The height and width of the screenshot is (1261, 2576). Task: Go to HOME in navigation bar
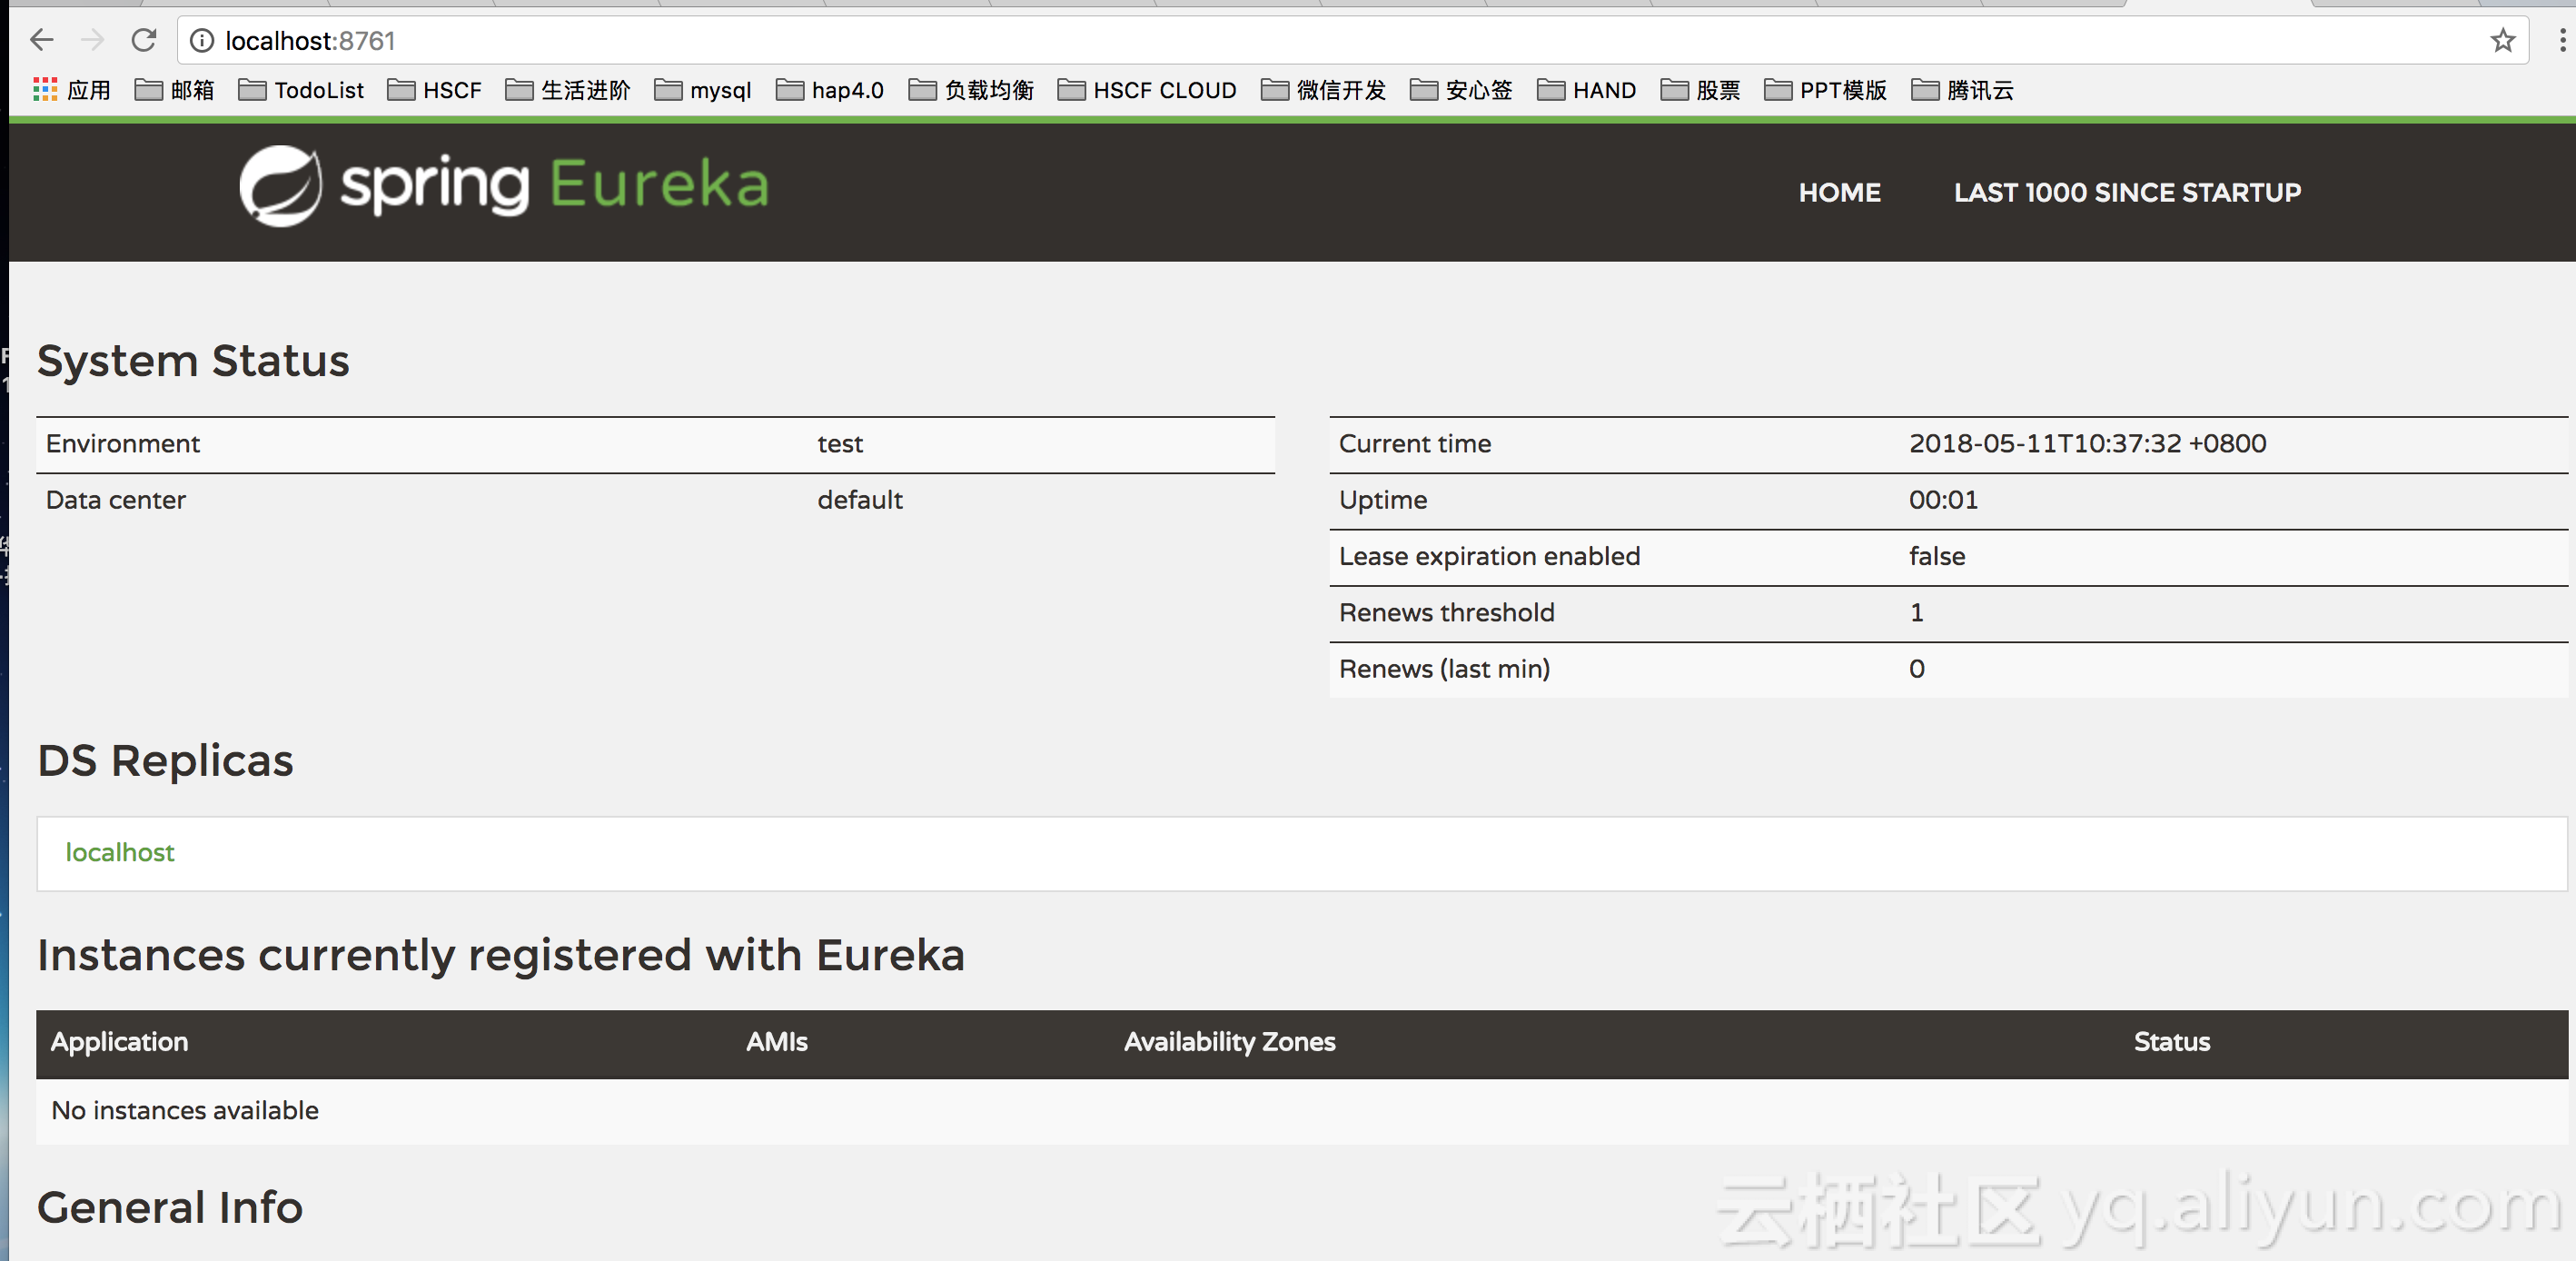(1839, 192)
